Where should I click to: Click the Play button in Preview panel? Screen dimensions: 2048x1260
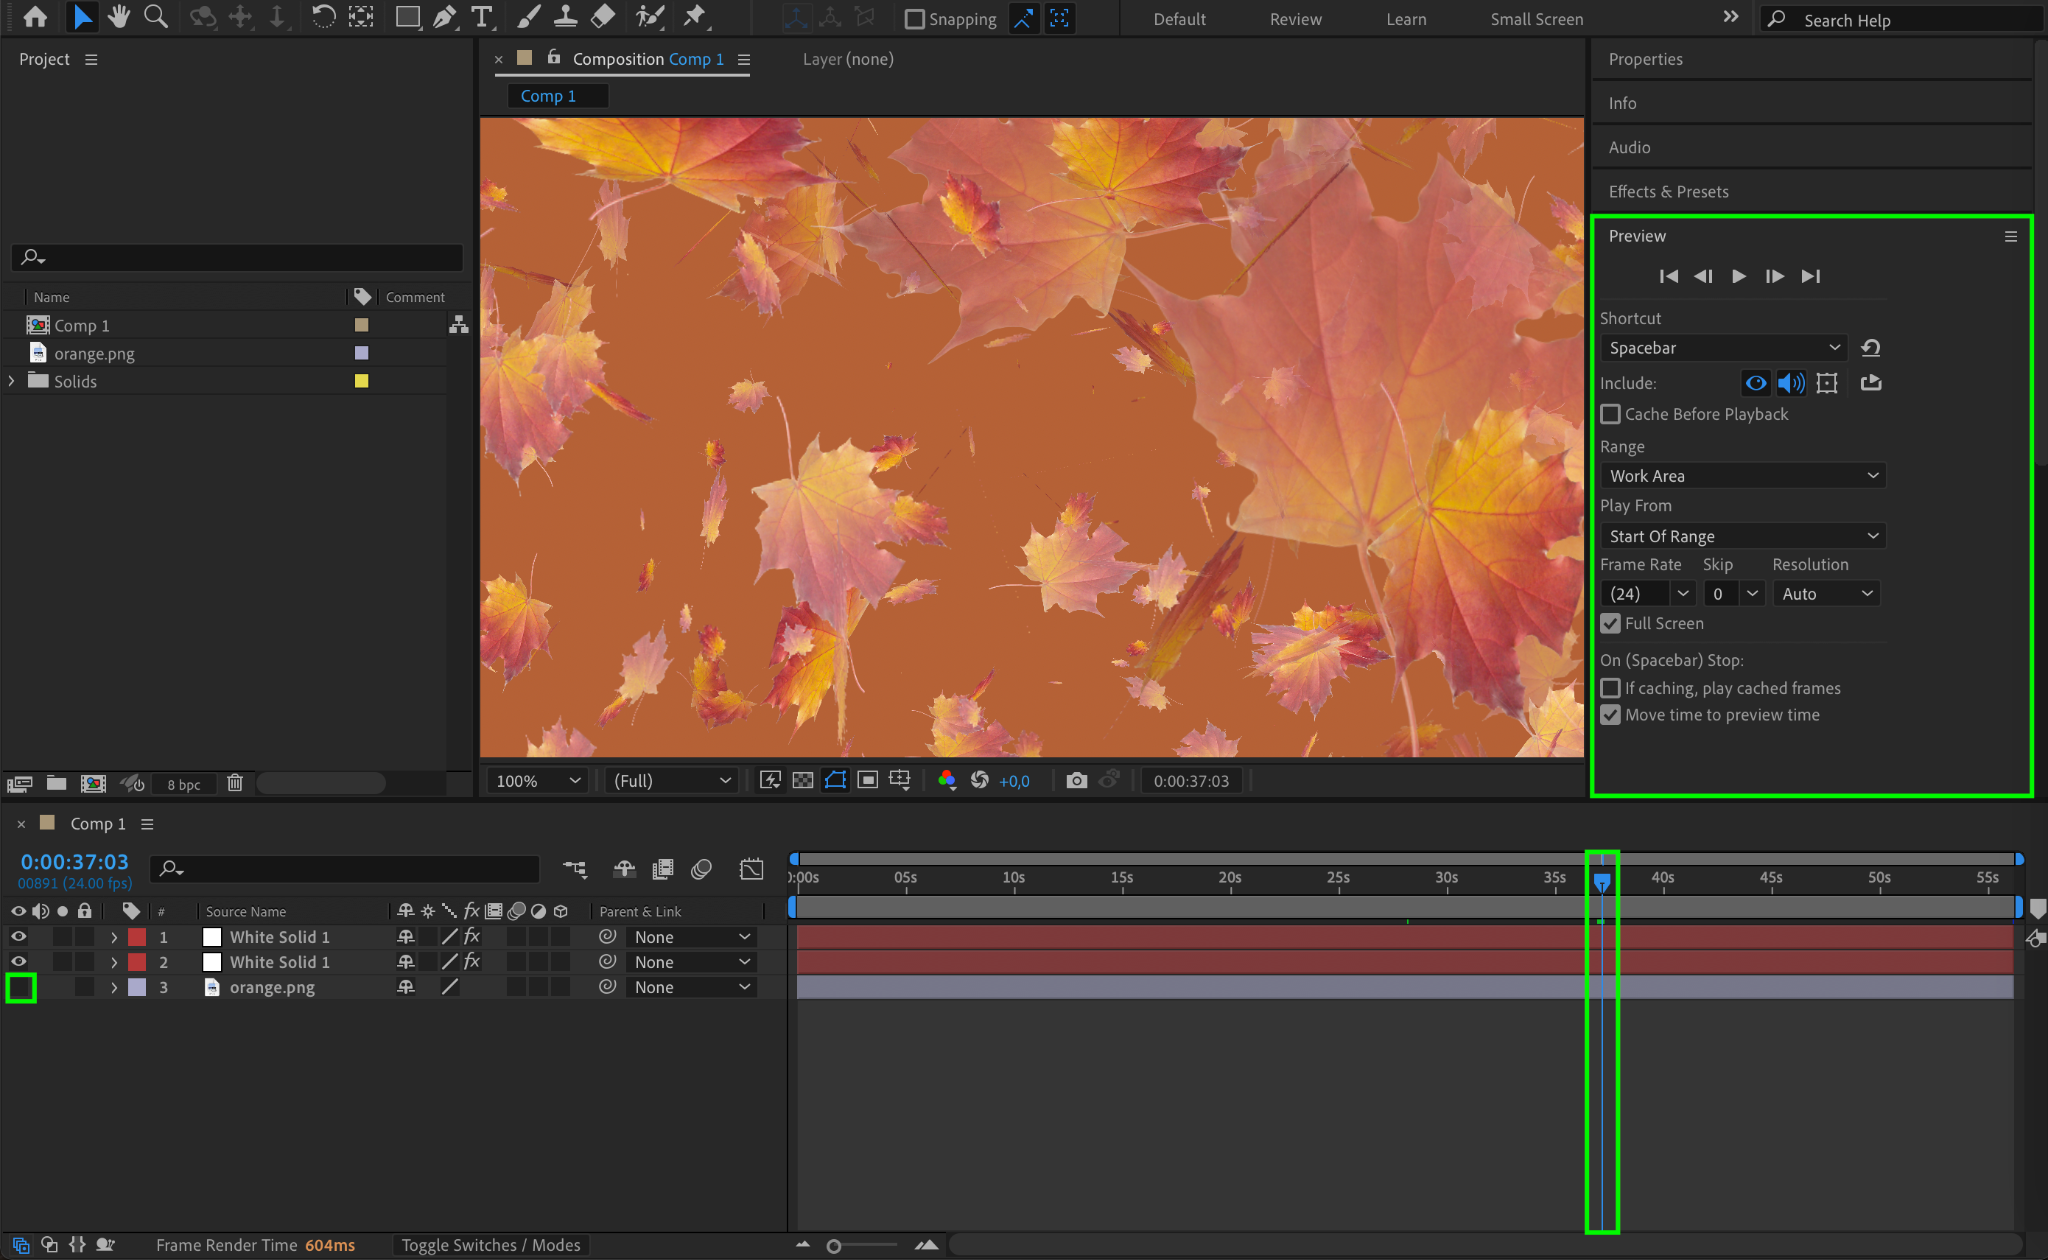click(x=1739, y=276)
